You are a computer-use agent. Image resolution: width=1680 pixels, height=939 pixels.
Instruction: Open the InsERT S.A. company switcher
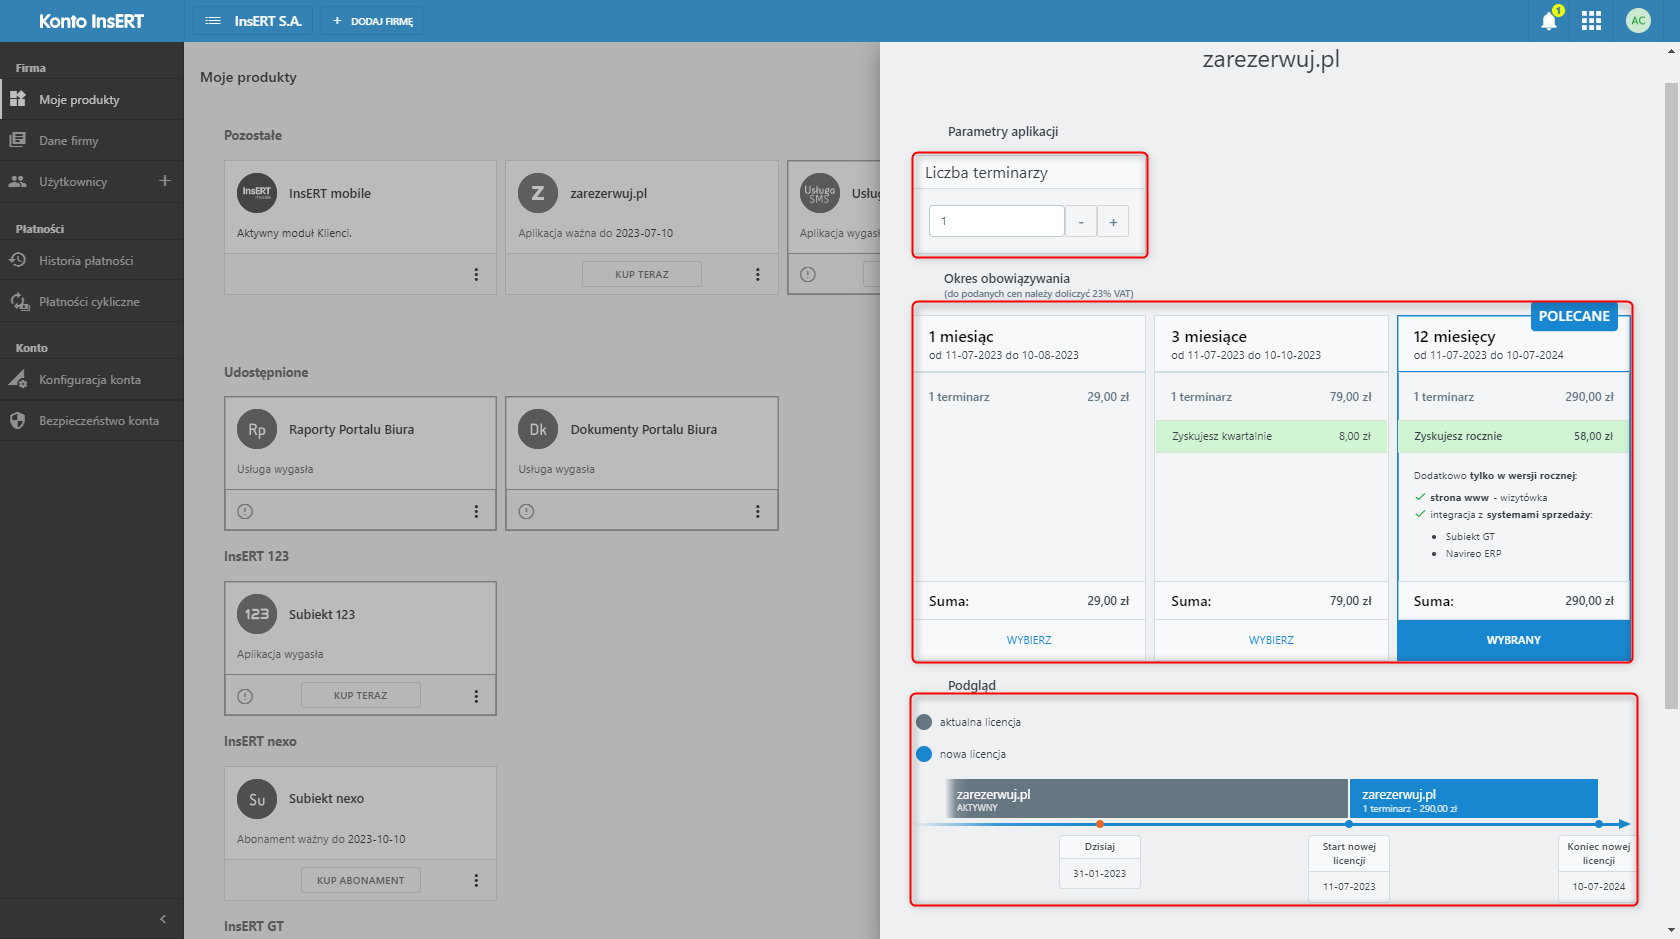(x=253, y=21)
